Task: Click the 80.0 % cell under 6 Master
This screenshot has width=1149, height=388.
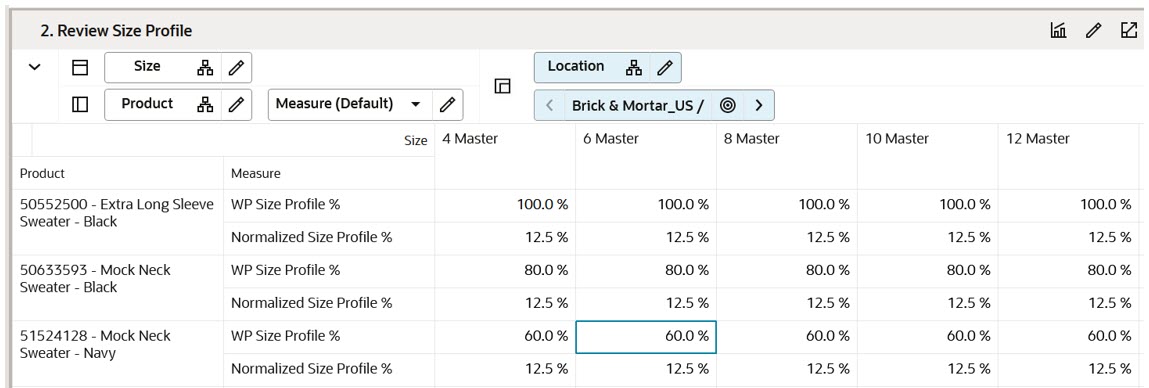Action: [x=646, y=271]
